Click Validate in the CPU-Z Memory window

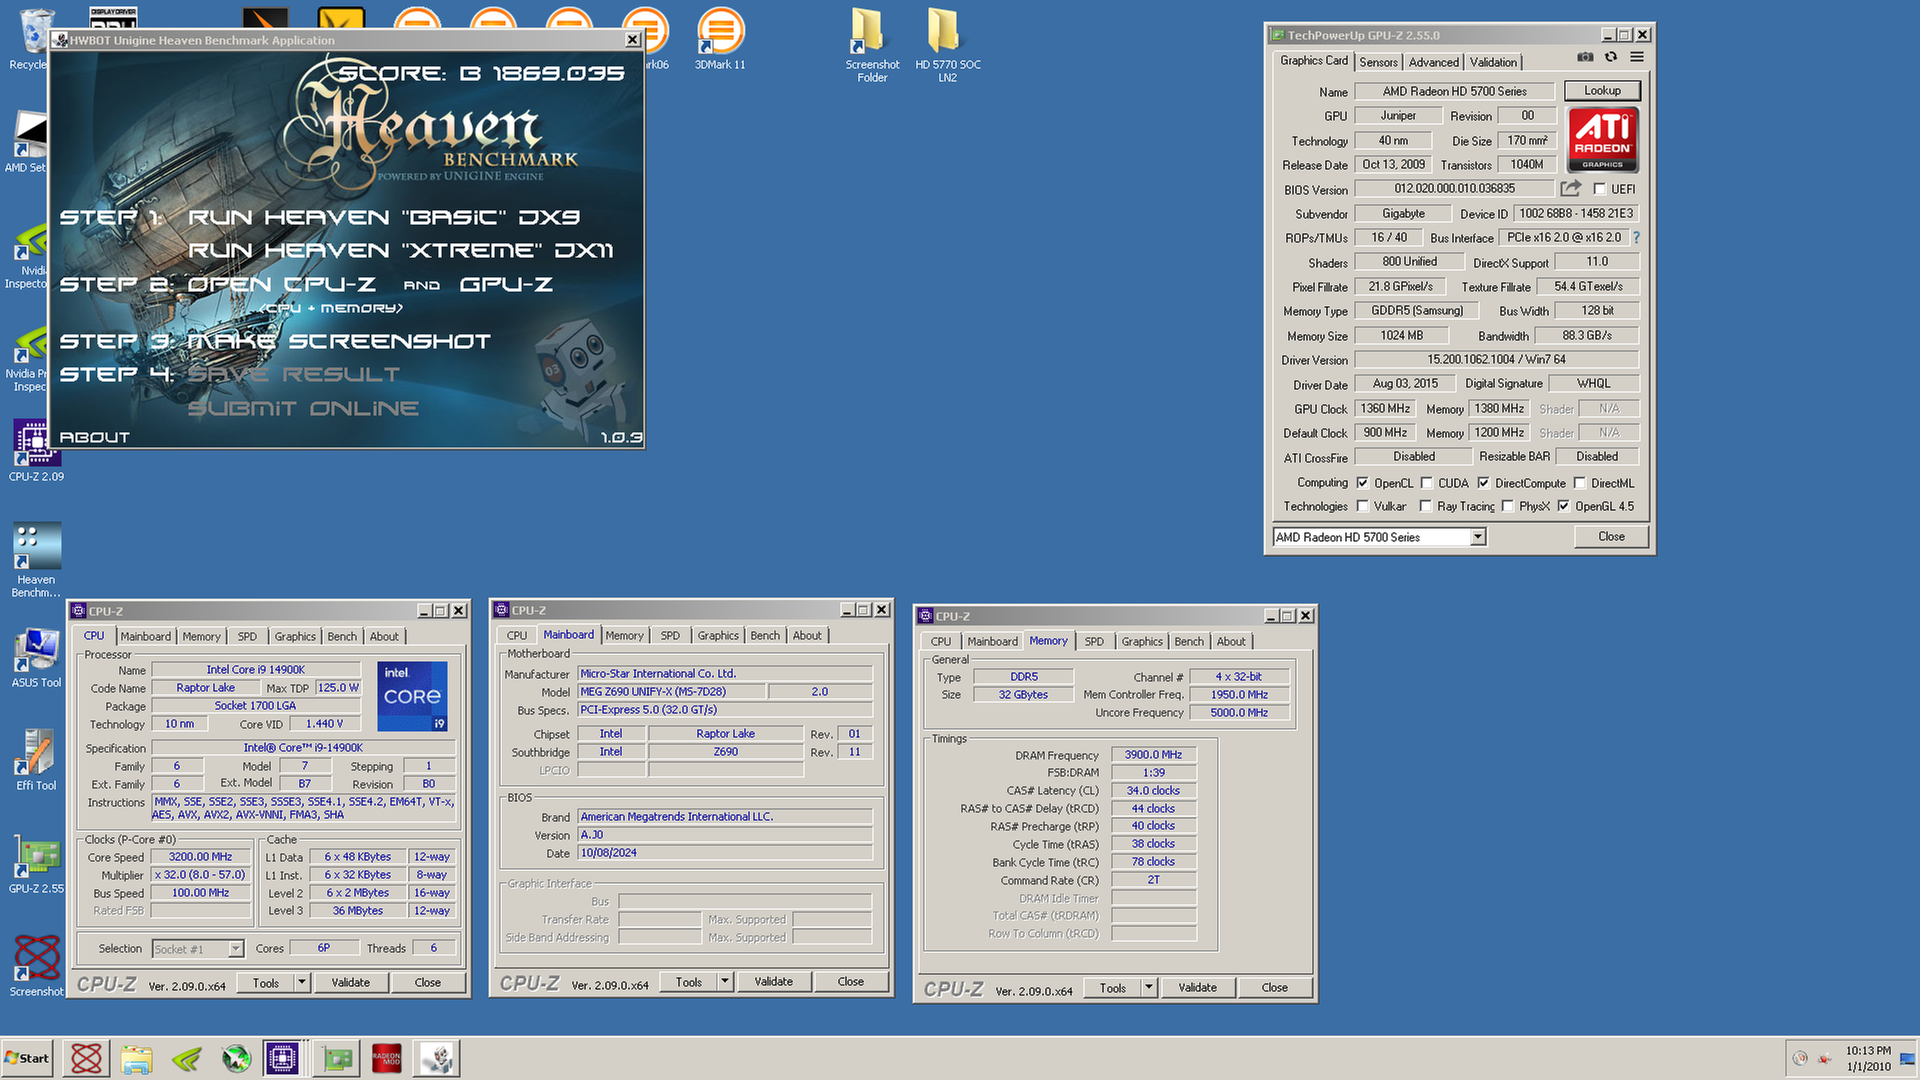(1197, 988)
